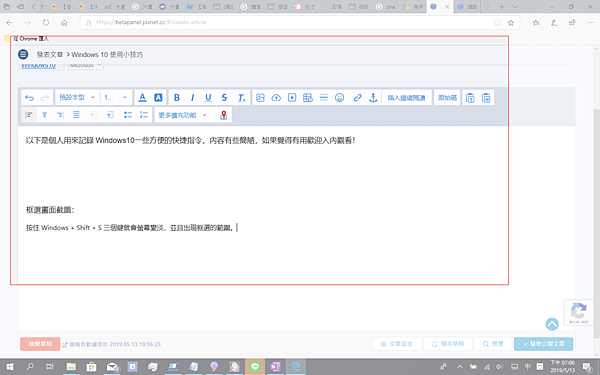The image size is (600, 375).
Task: Preview the article with 預覽
Action: pyautogui.click(x=493, y=344)
